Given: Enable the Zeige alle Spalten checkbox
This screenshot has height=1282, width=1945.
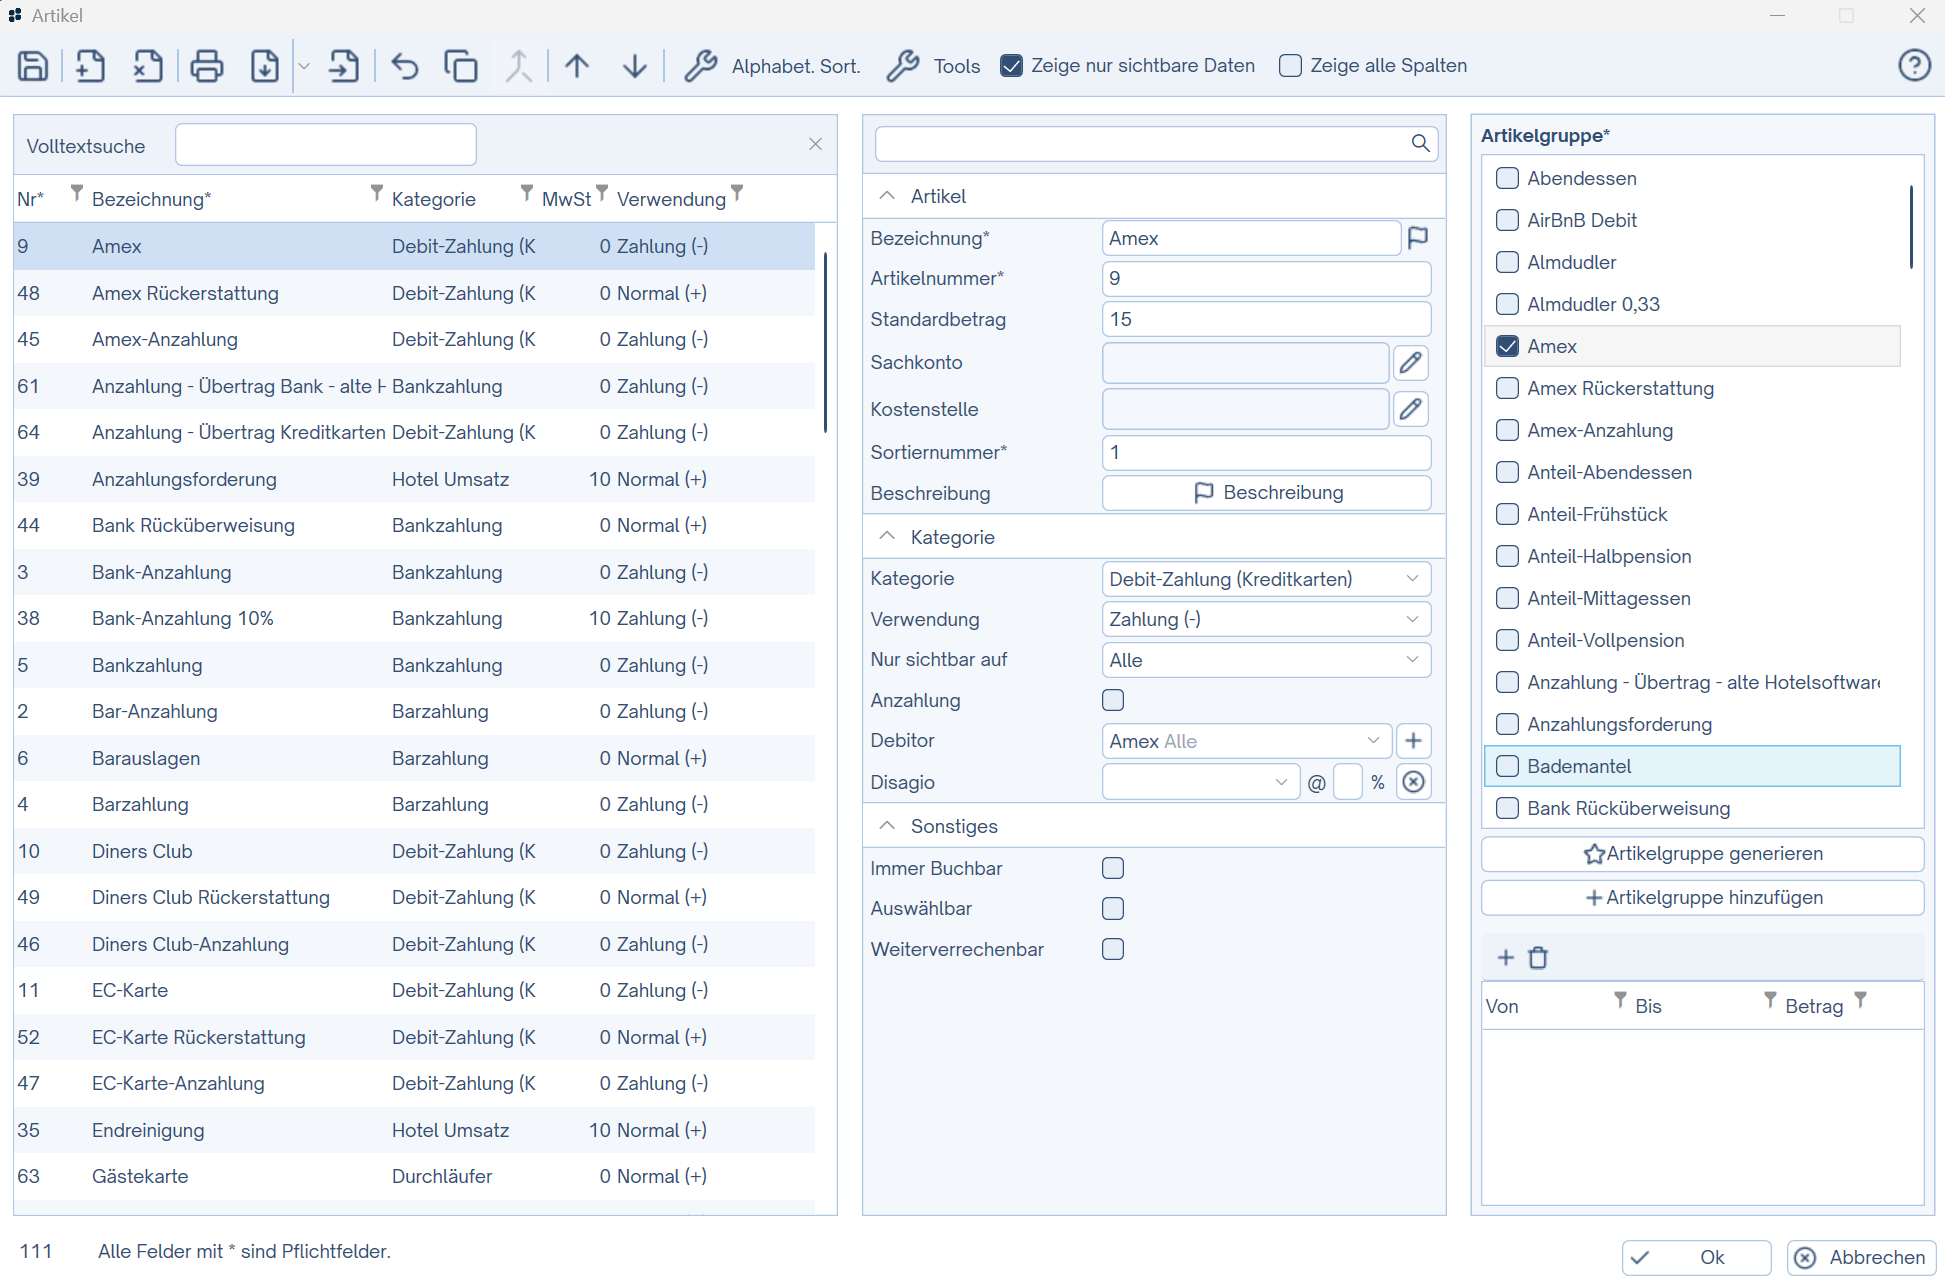Looking at the screenshot, I should (1291, 66).
